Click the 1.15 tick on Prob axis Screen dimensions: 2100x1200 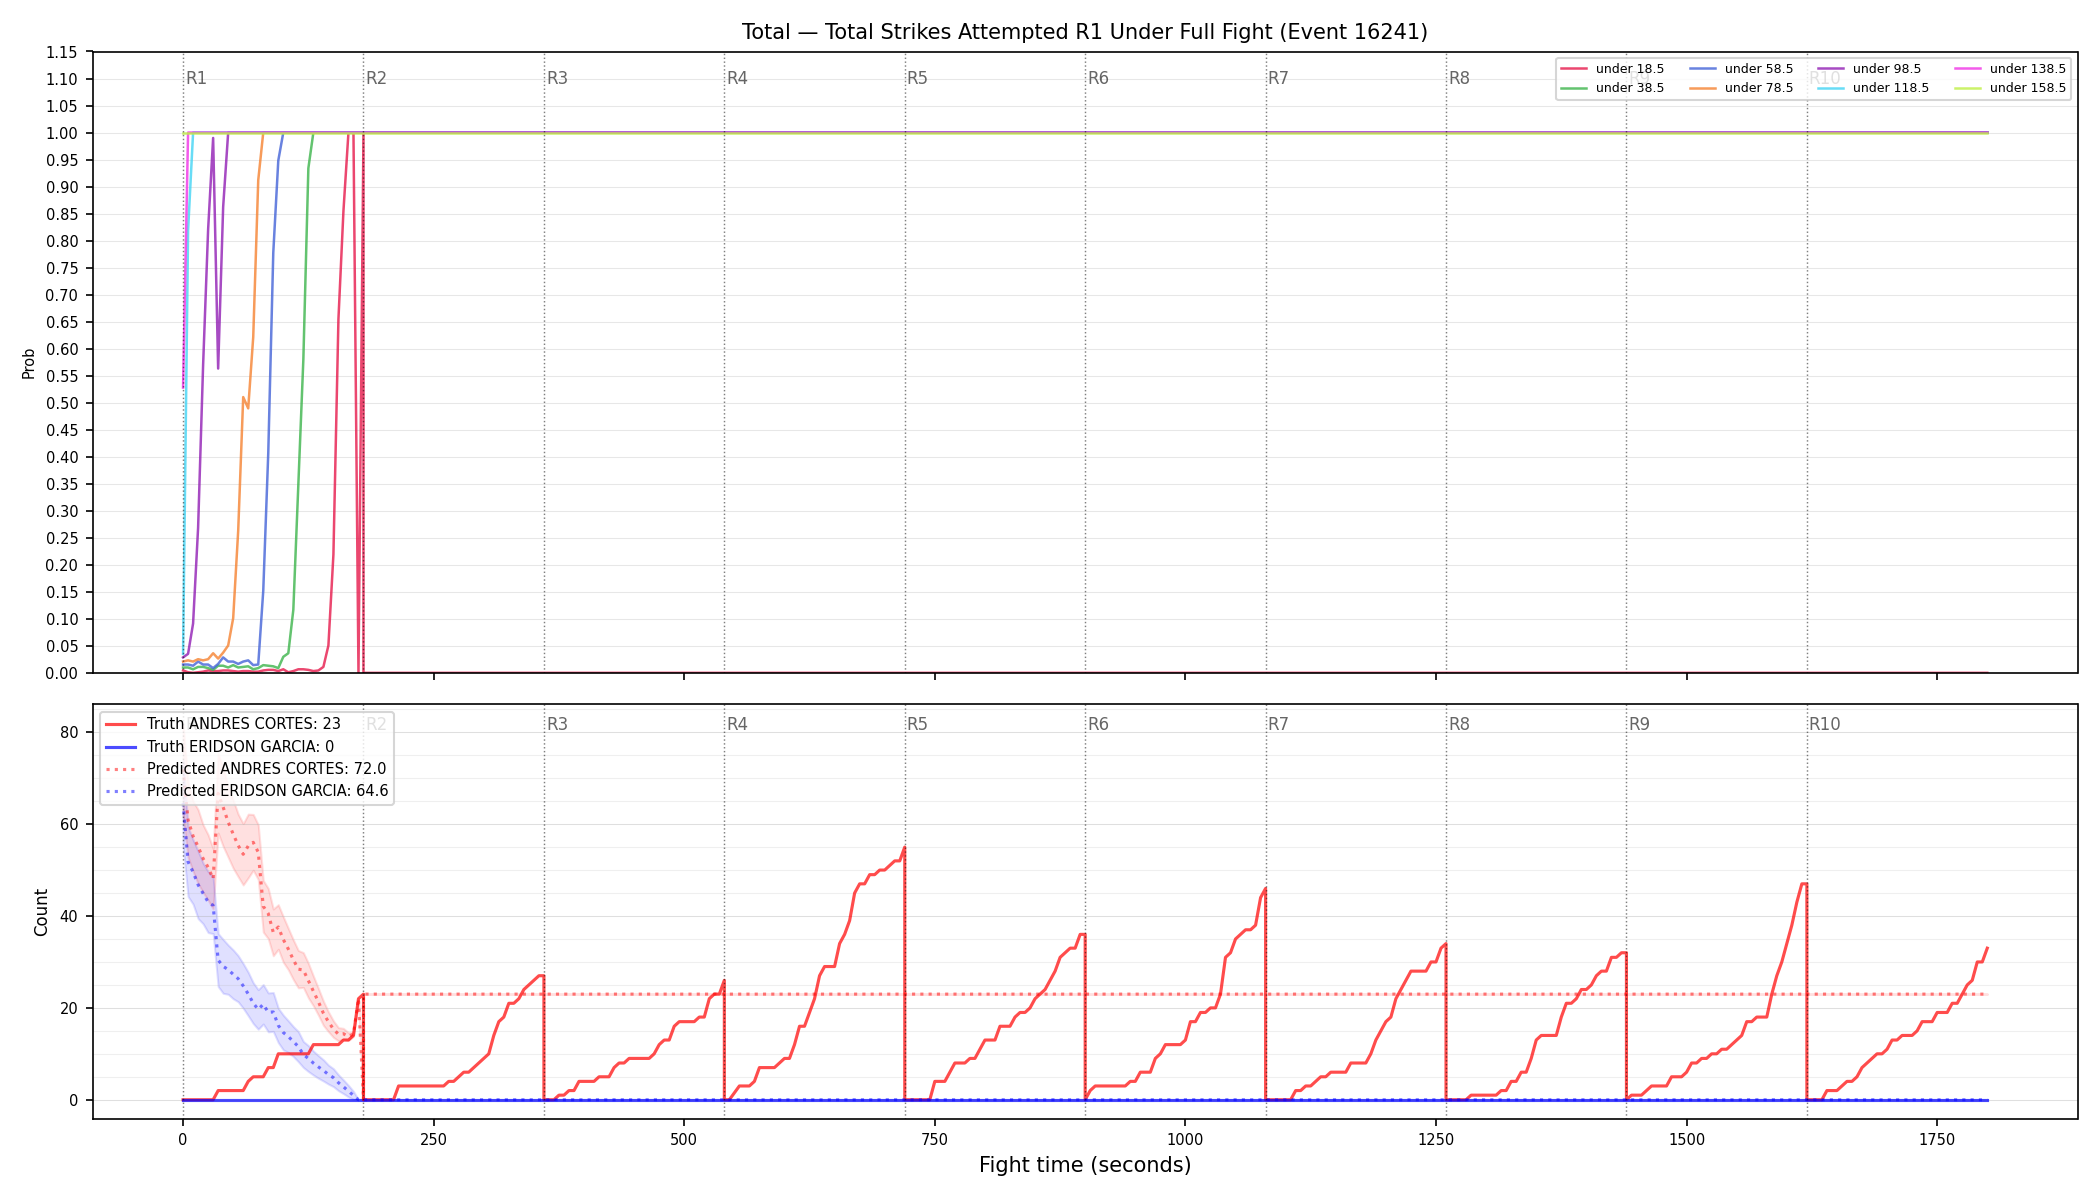[62, 52]
